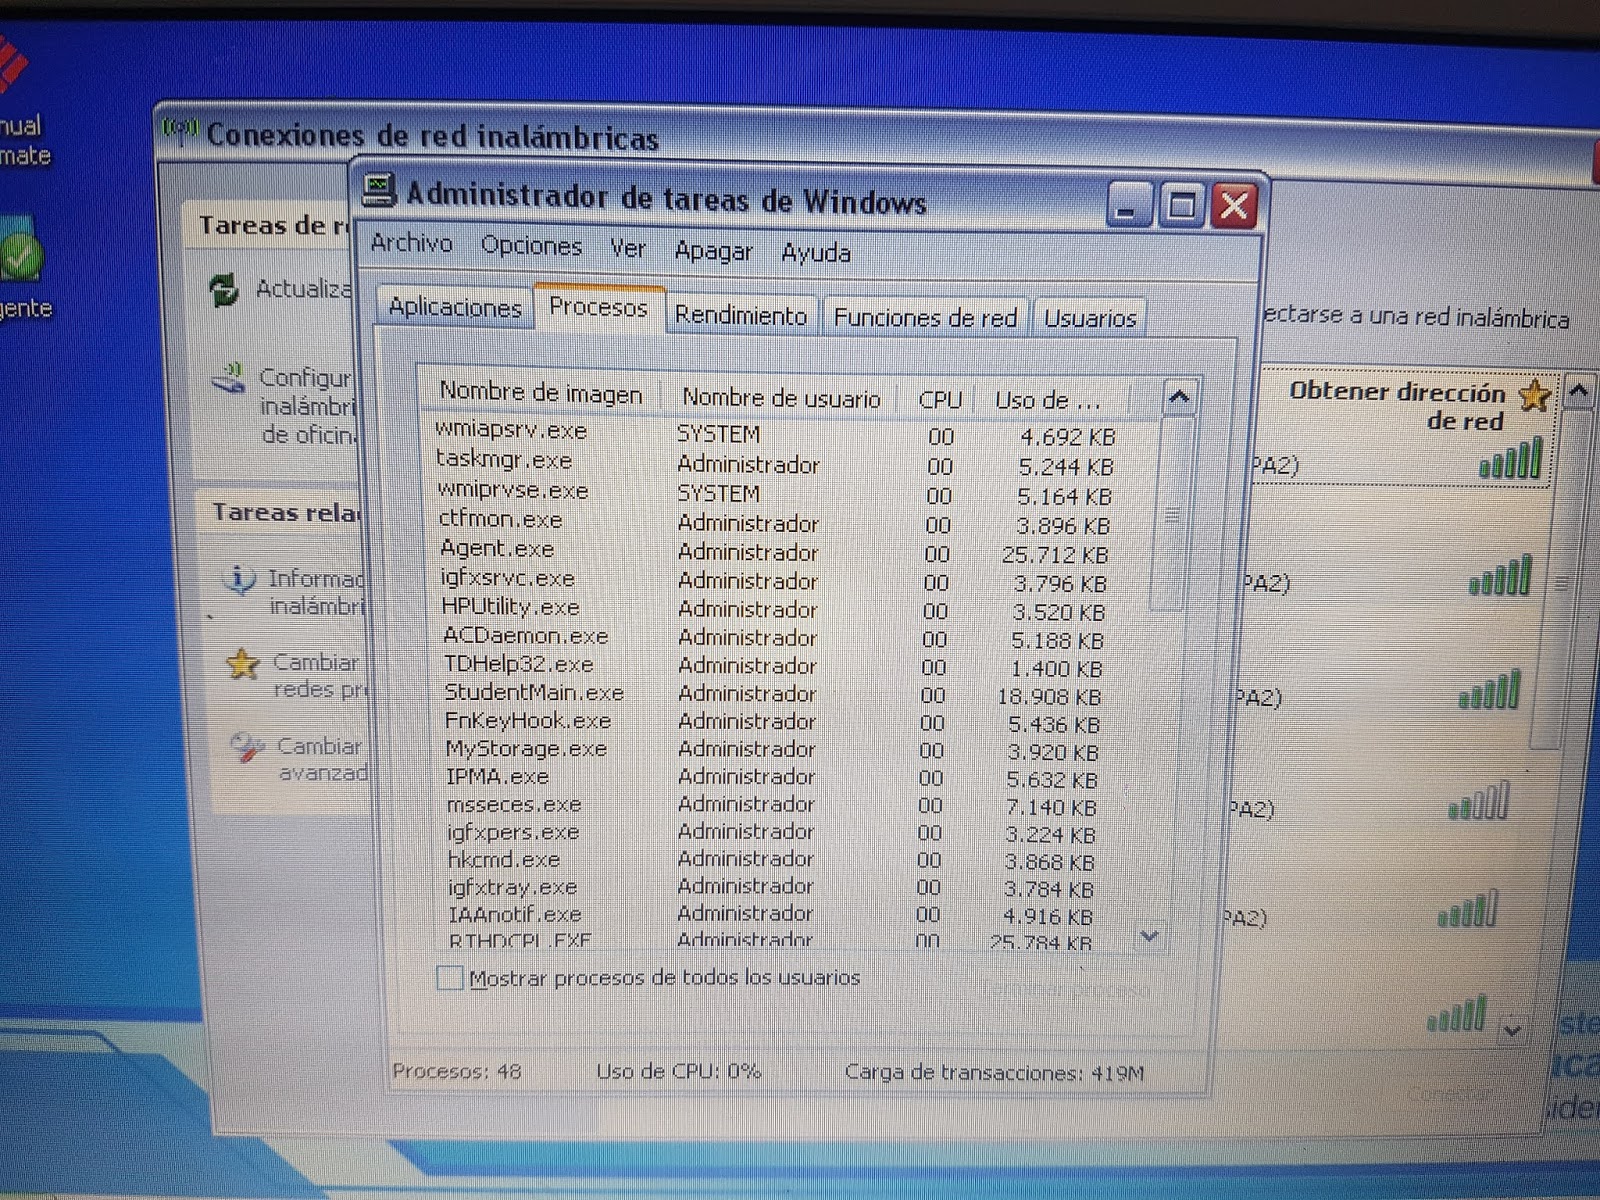This screenshot has height=1200, width=1600.
Task: Open the Usuarios tab
Action: tap(1090, 318)
